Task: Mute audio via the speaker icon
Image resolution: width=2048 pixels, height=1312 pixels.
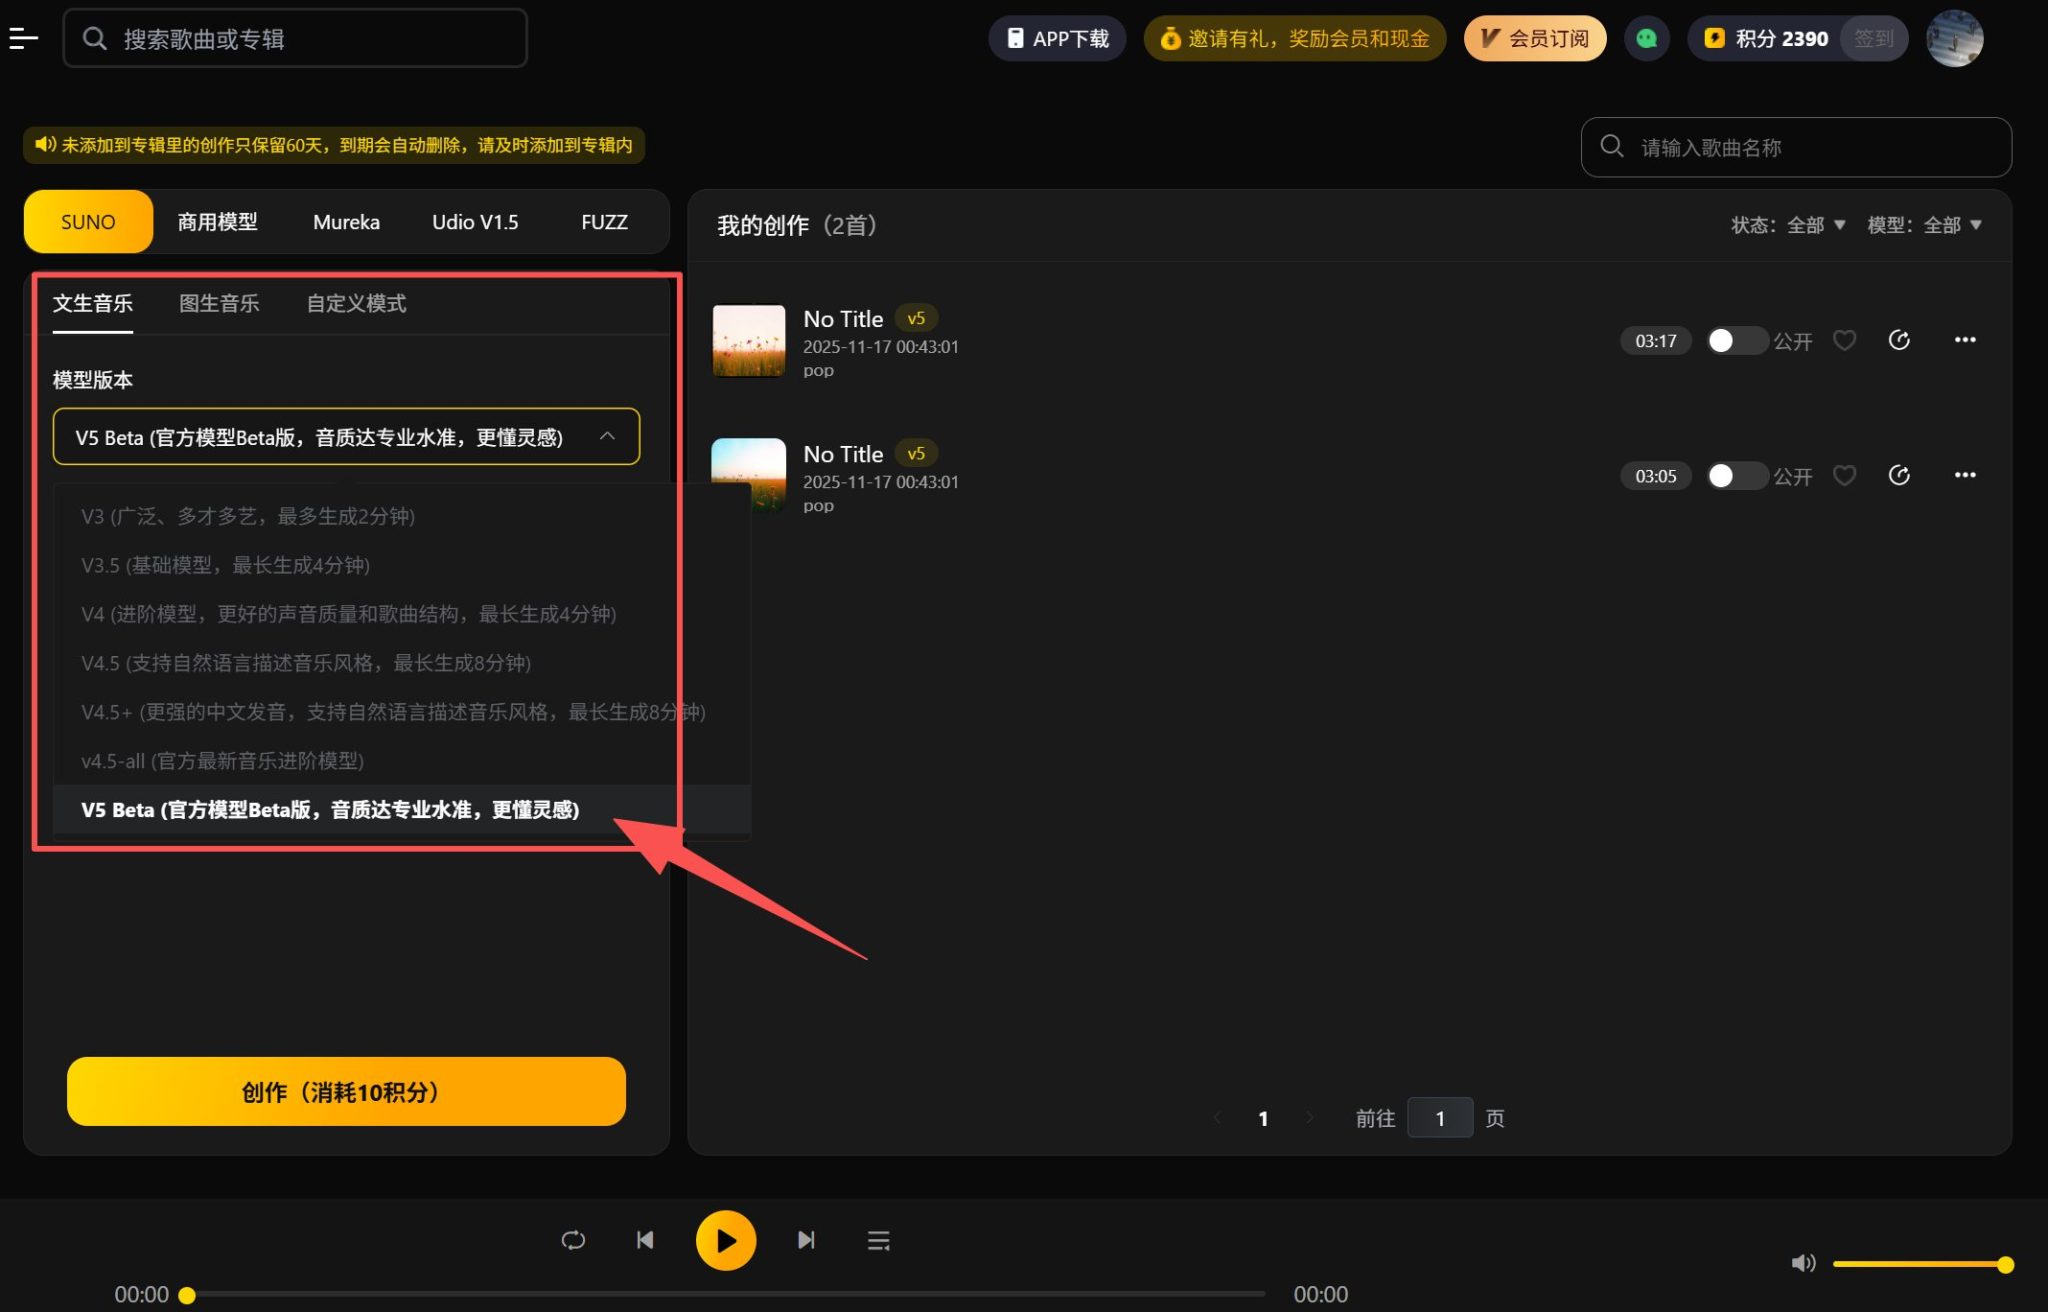Action: pos(1804,1263)
